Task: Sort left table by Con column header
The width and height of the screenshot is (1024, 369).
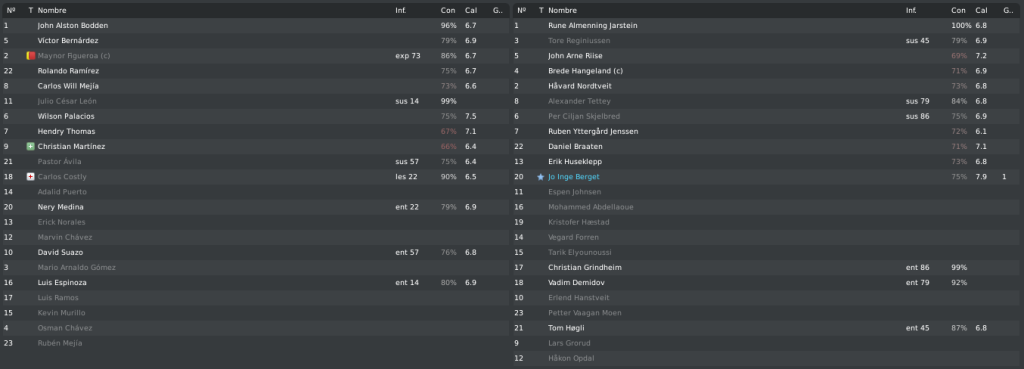Action: coord(448,10)
